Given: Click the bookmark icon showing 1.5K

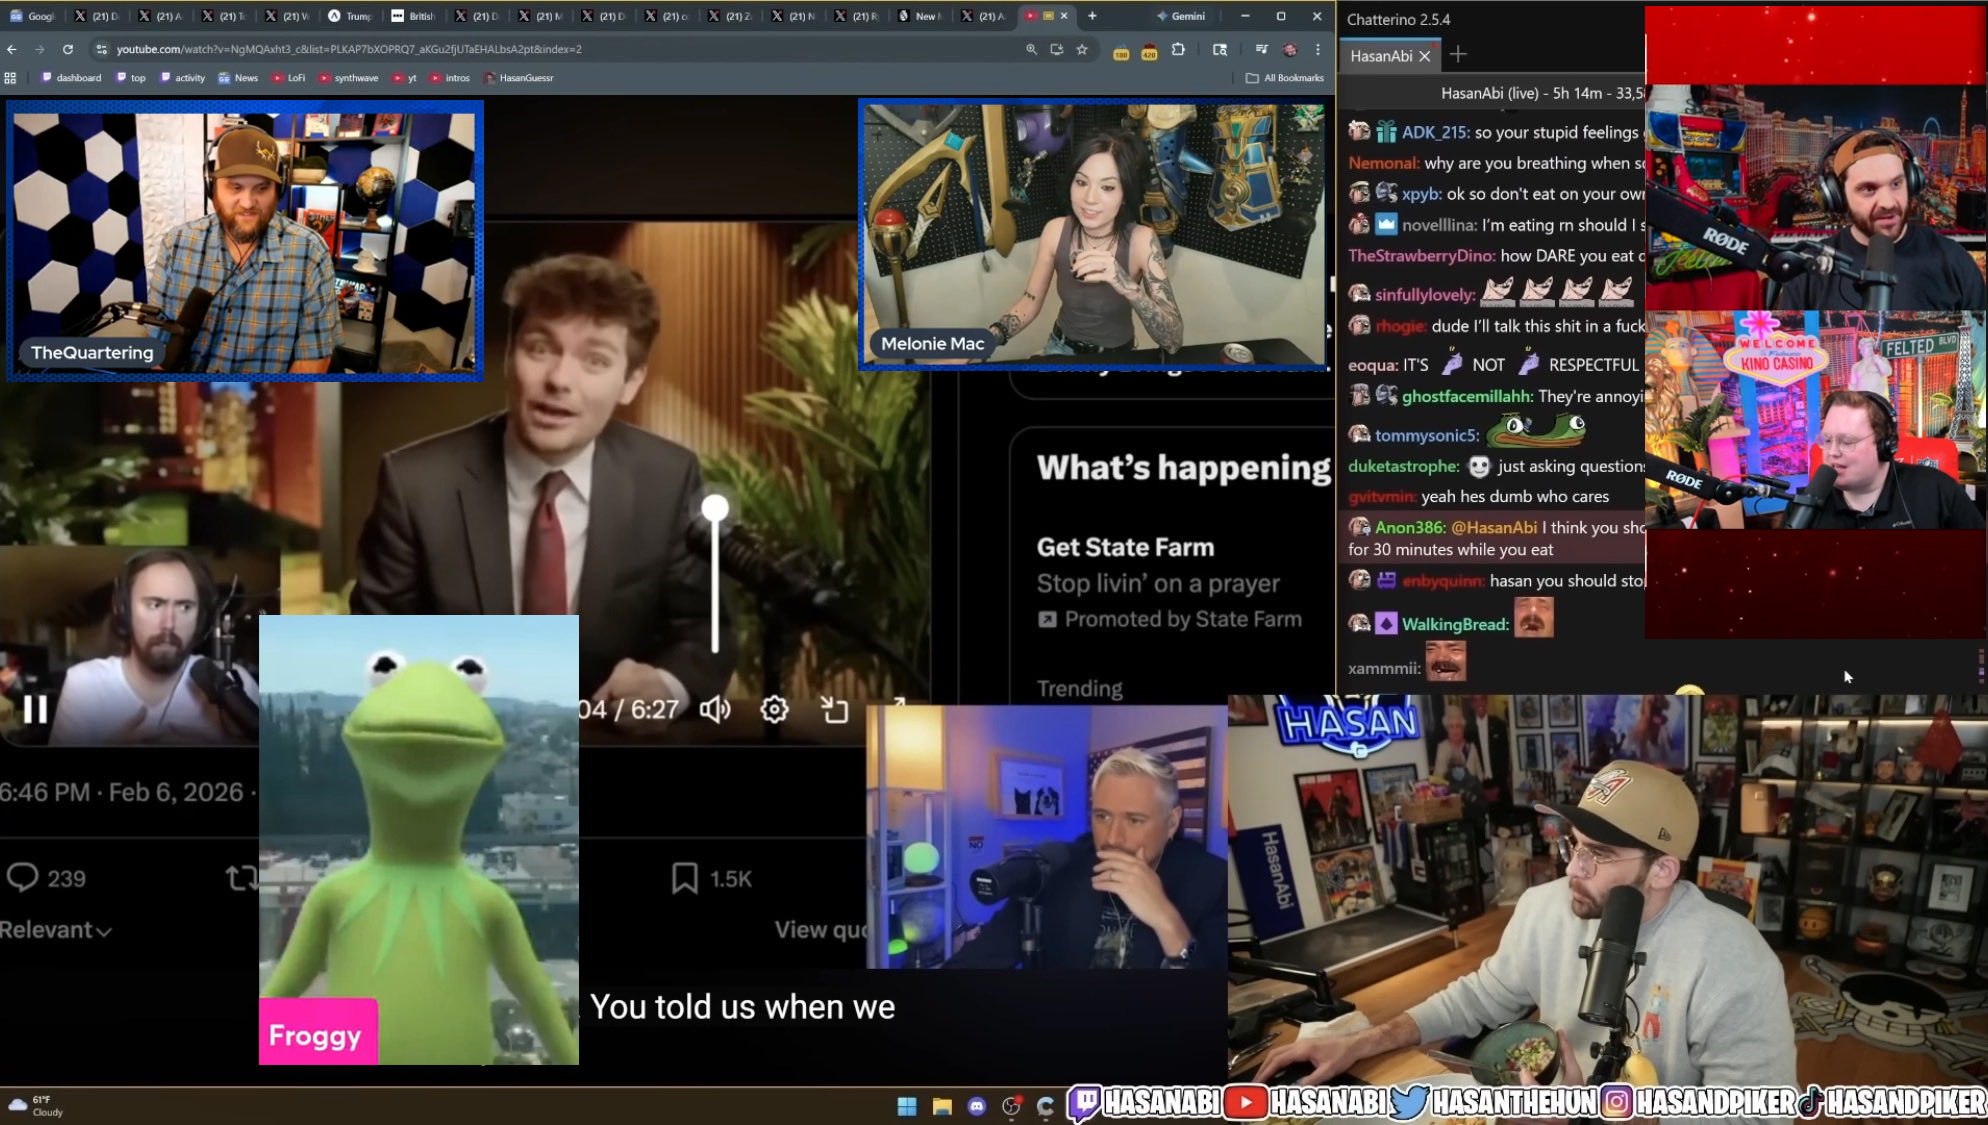Looking at the screenshot, I should (685, 878).
